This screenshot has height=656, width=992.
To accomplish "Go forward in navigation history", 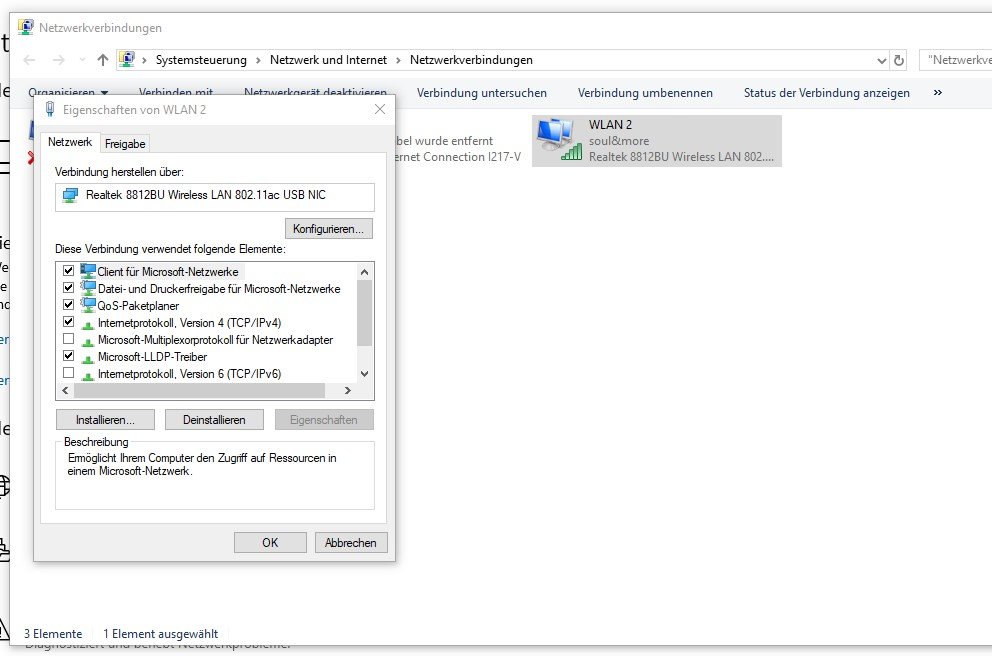I will click(x=58, y=60).
